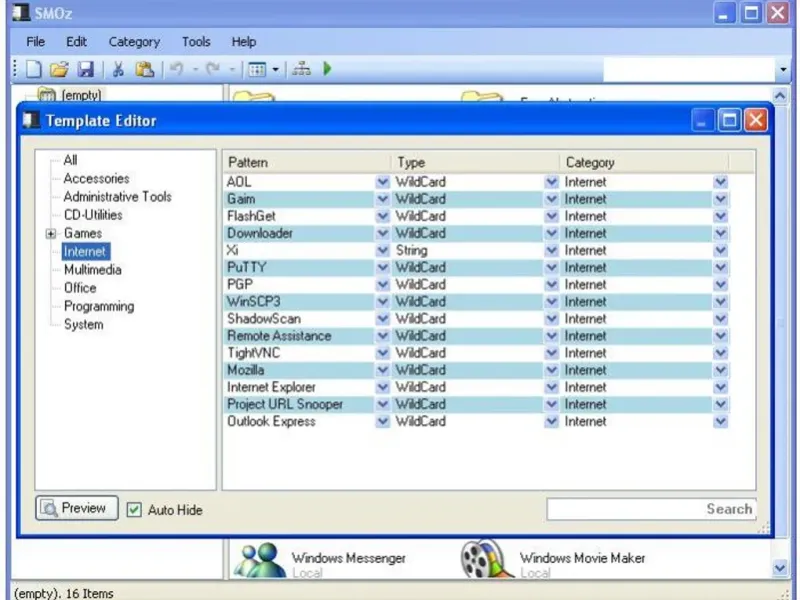The width and height of the screenshot is (800, 600).
Task: Click the Windows Messenger icon
Action: pos(260,560)
